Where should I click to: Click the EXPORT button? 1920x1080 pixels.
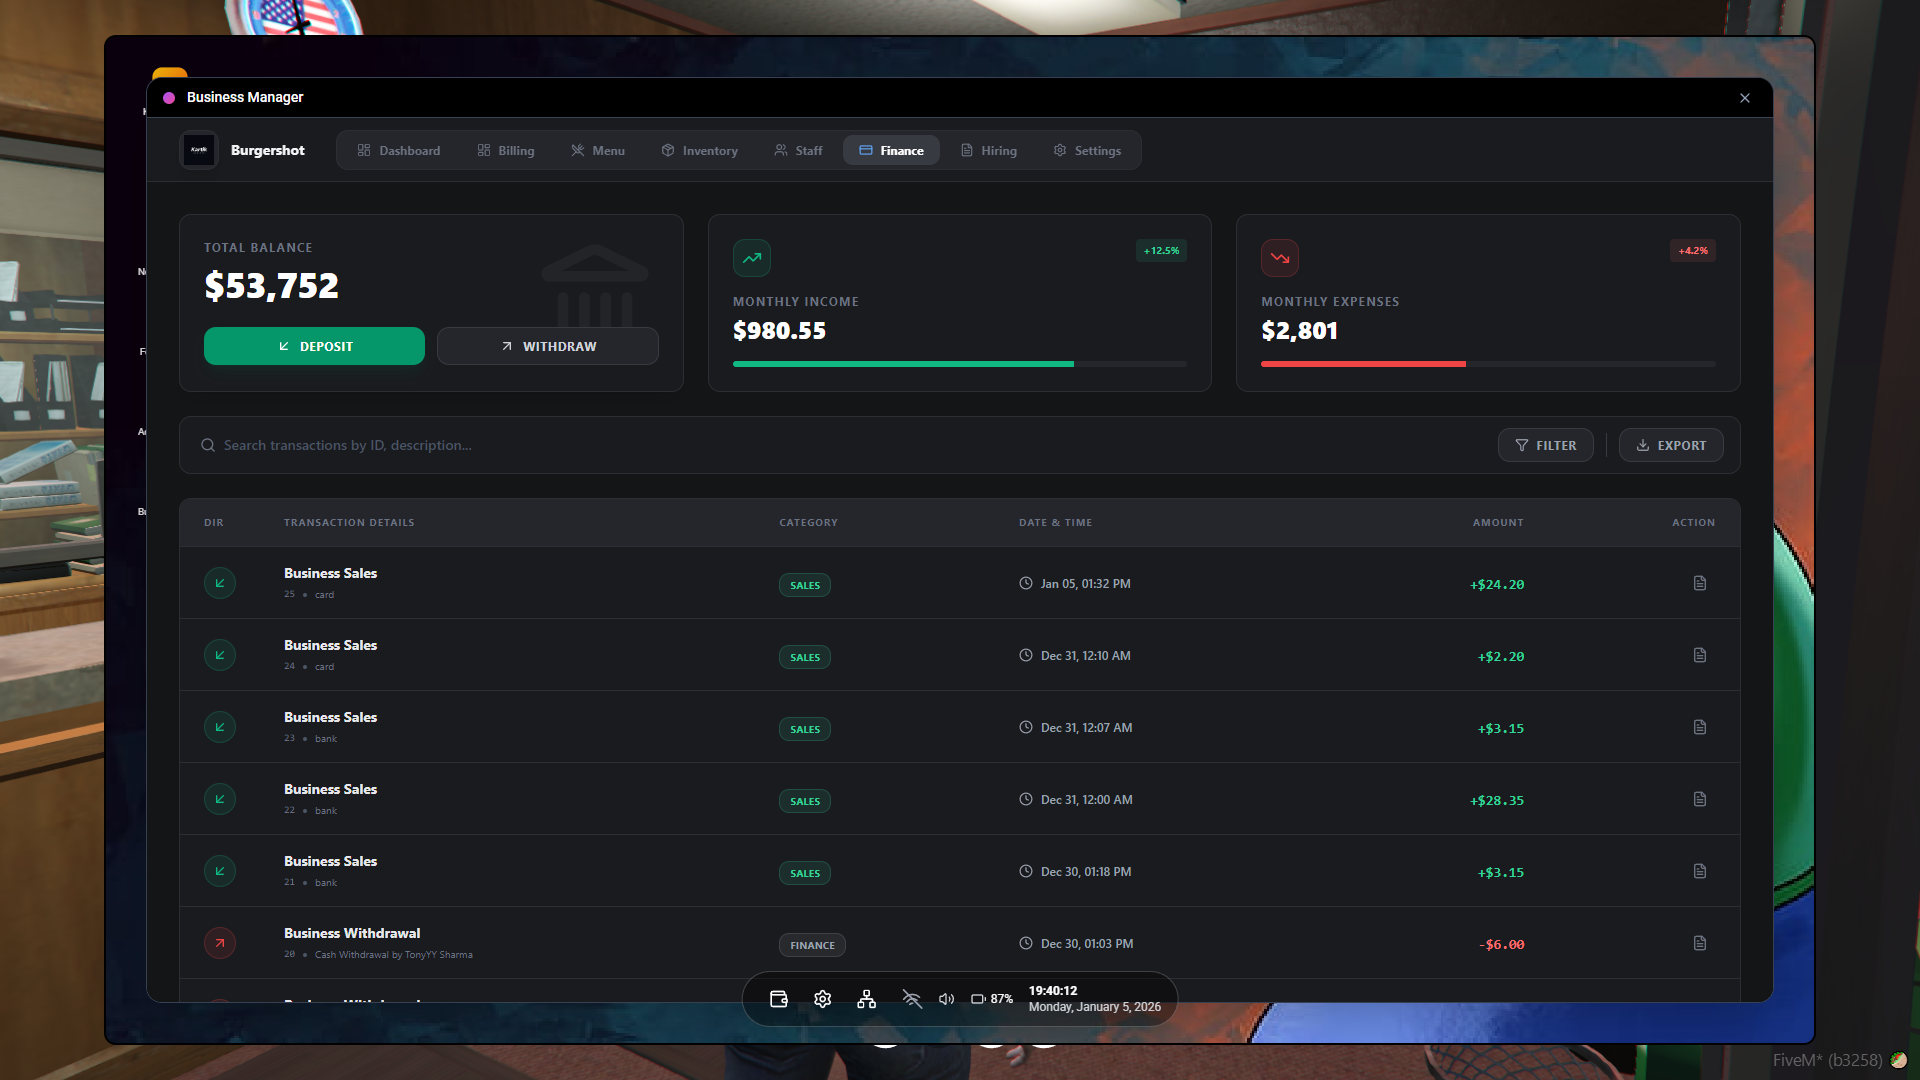point(1670,445)
